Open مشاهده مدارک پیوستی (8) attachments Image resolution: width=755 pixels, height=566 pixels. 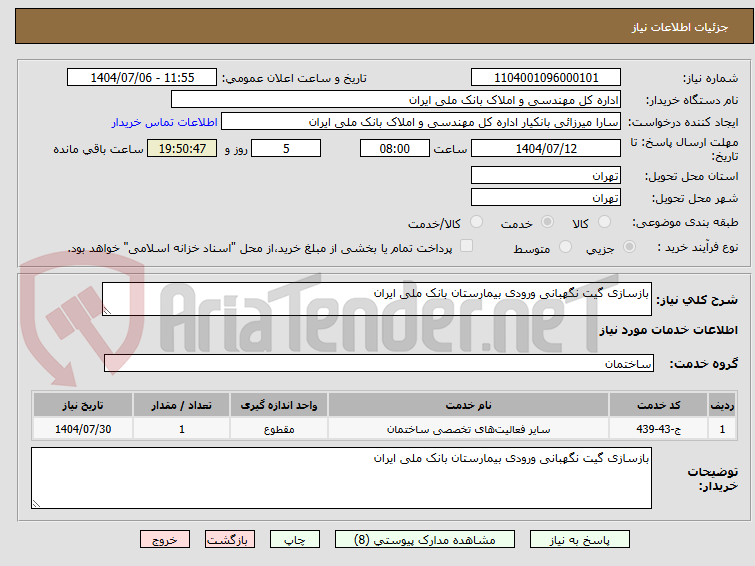point(425,540)
